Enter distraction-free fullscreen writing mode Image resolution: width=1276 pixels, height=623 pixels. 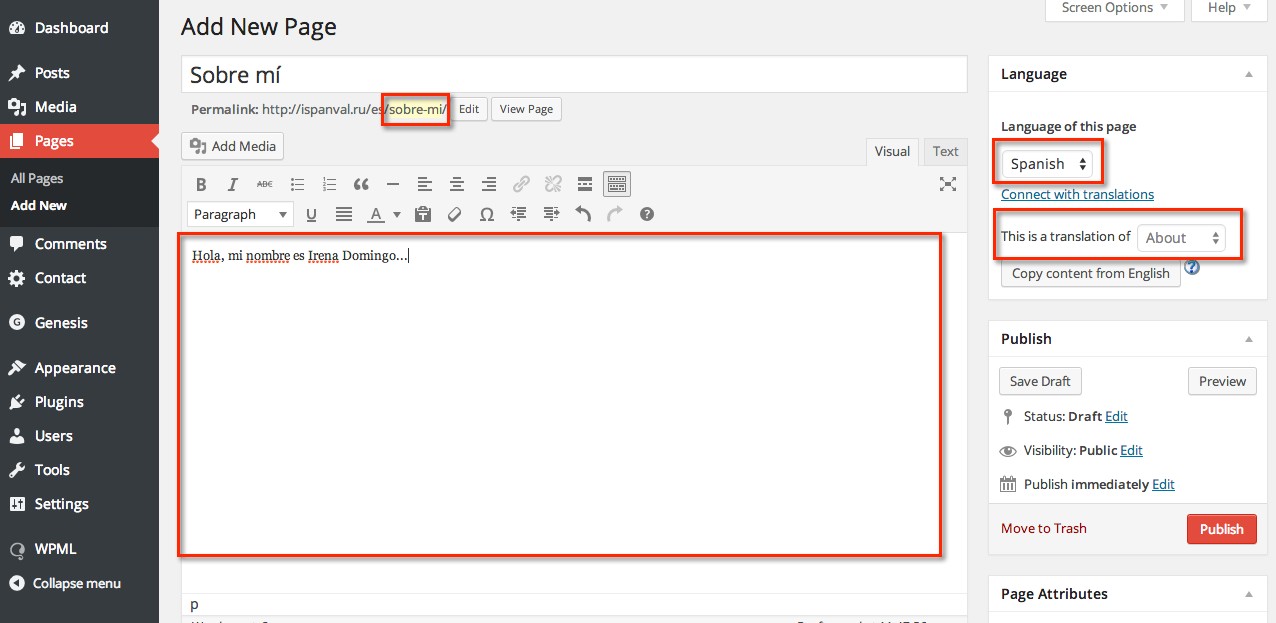pyautogui.click(x=948, y=184)
